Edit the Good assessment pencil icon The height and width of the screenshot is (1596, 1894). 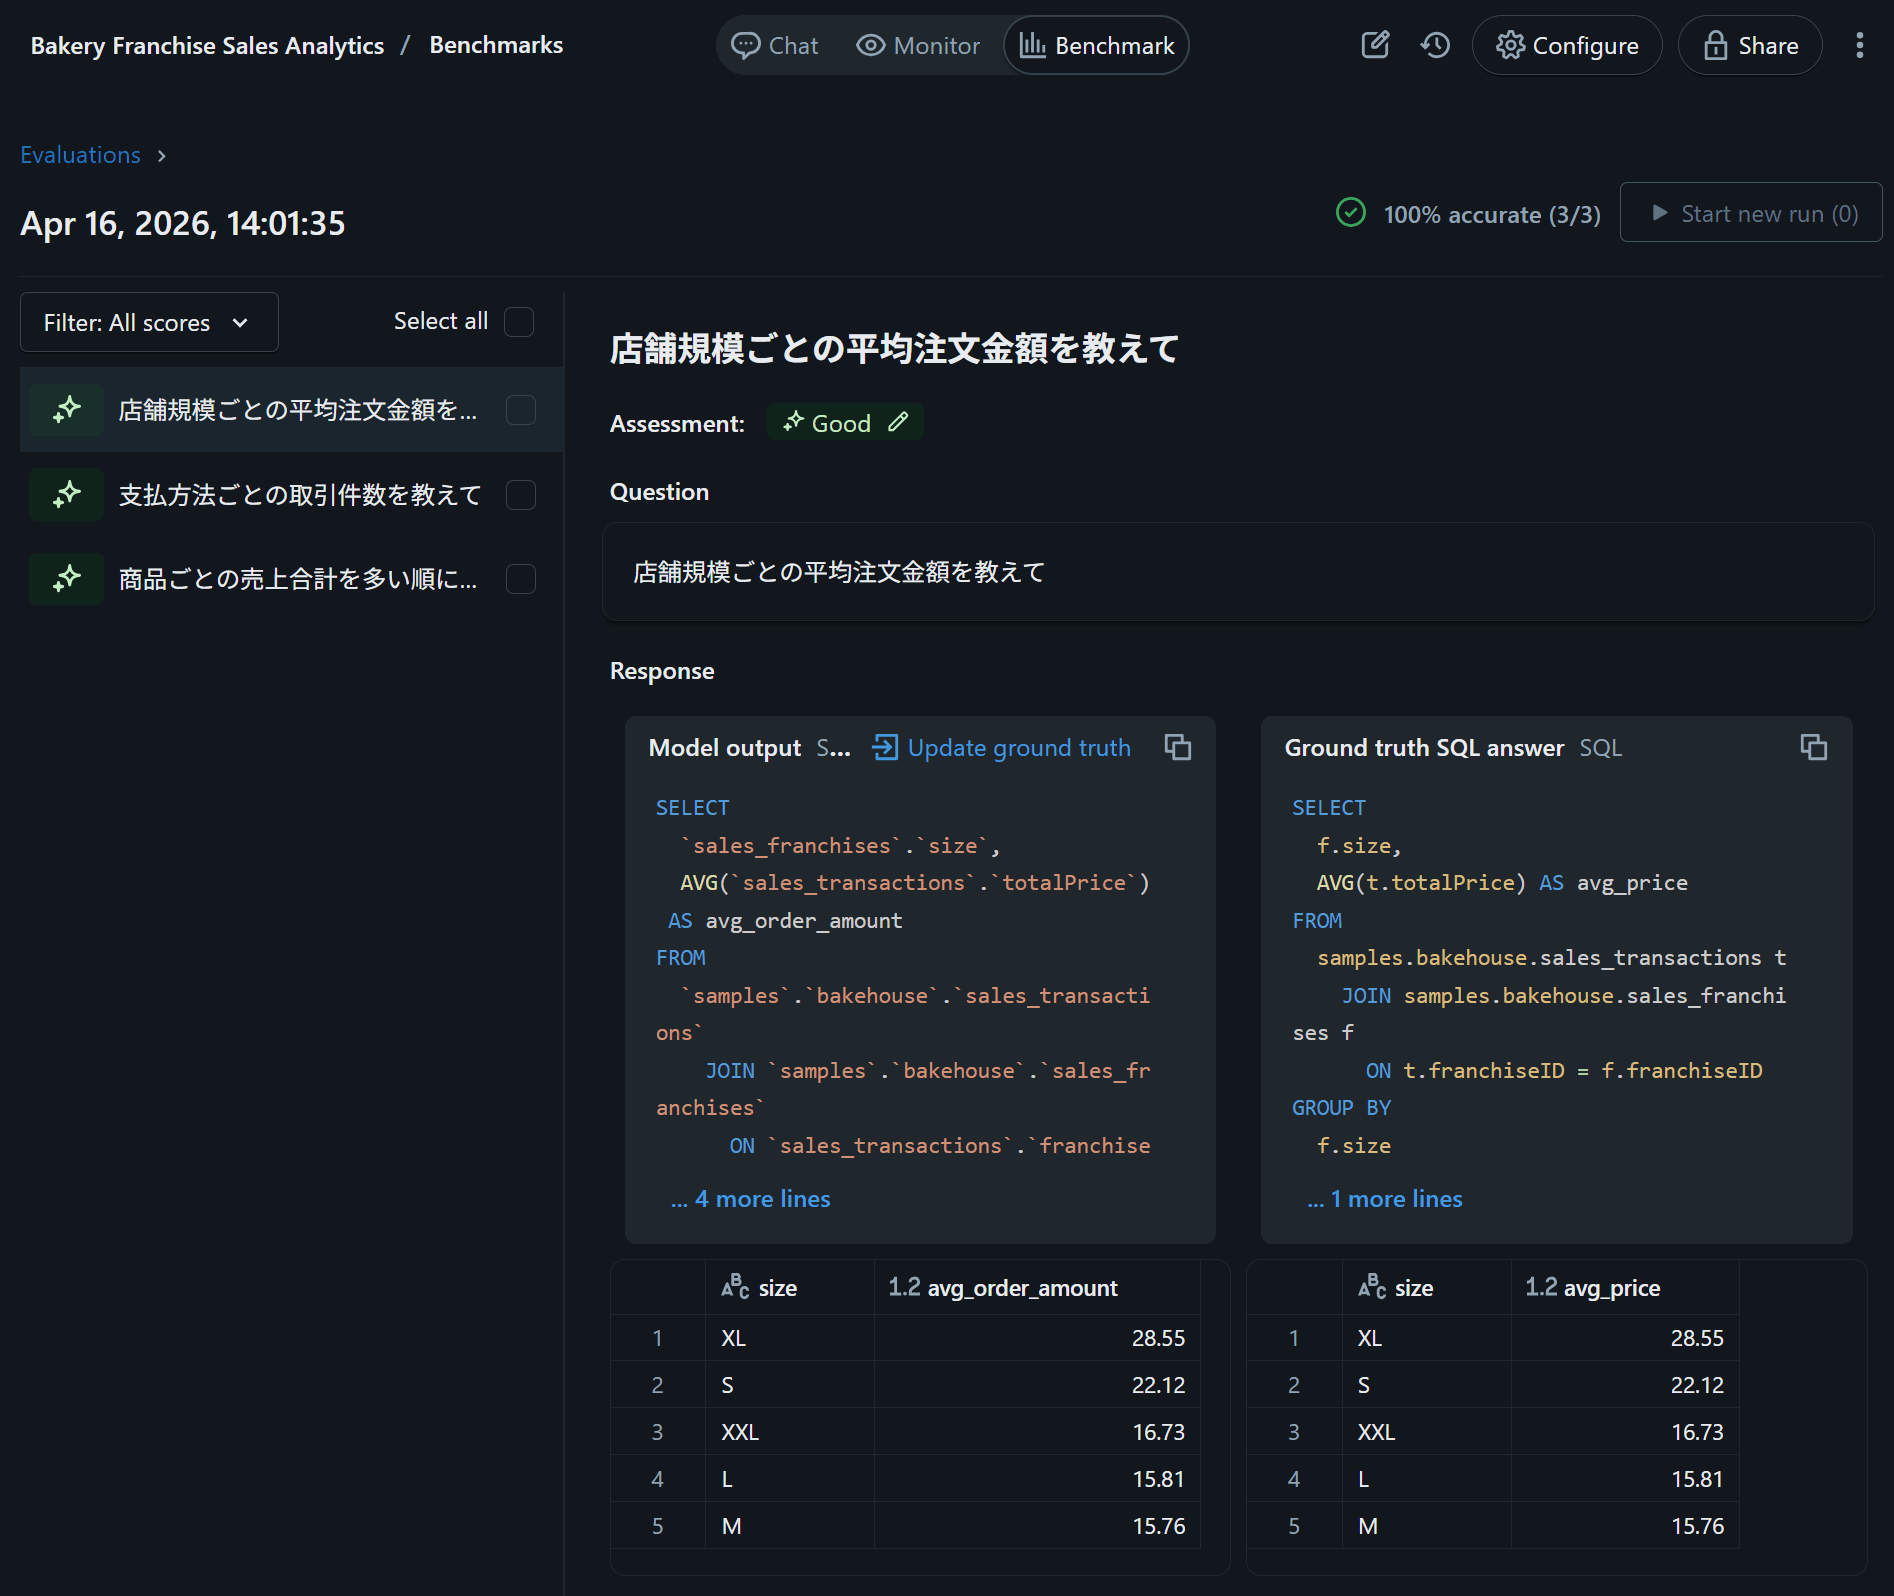898,422
